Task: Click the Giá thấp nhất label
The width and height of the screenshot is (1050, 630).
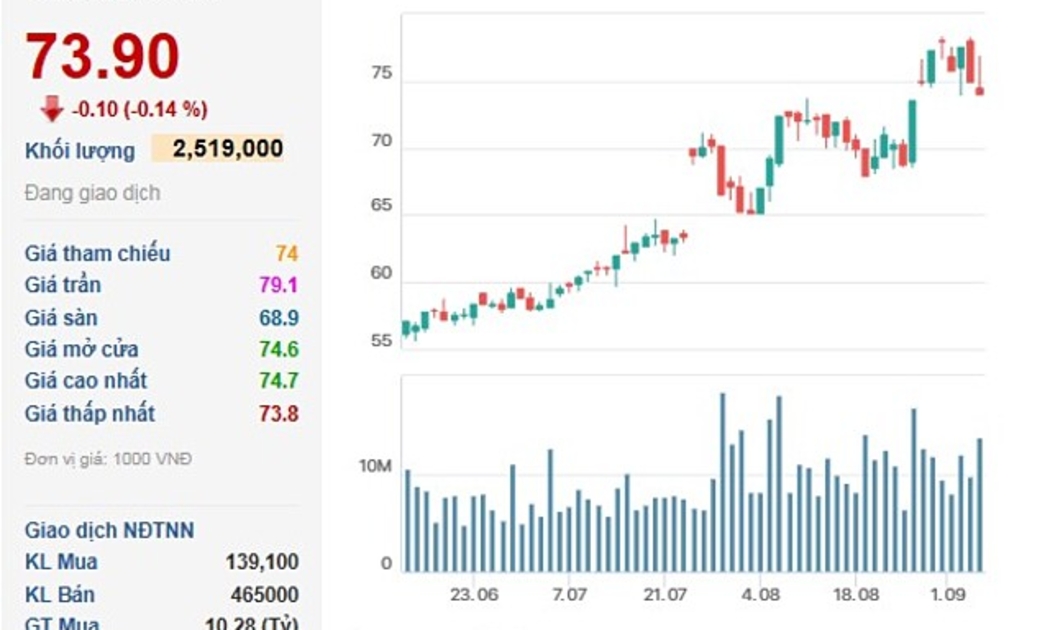Action: click(90, 413)
